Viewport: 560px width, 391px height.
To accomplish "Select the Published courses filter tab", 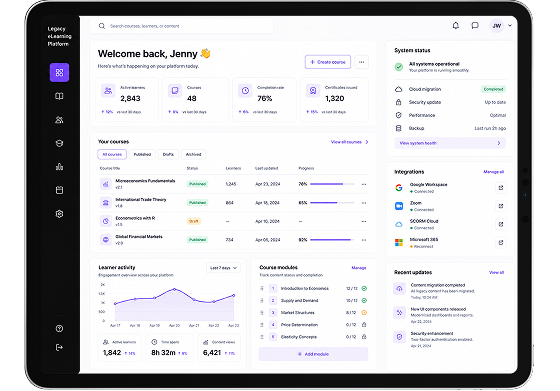I will 142,154.
